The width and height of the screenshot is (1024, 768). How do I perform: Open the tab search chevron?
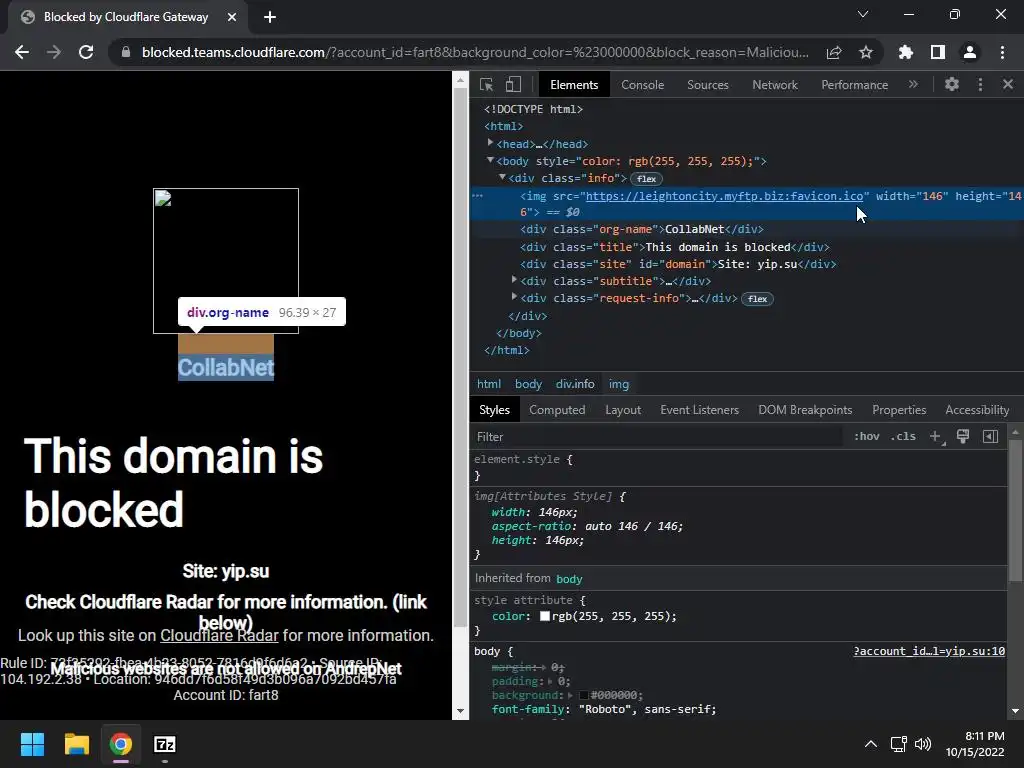pos(863,14)
